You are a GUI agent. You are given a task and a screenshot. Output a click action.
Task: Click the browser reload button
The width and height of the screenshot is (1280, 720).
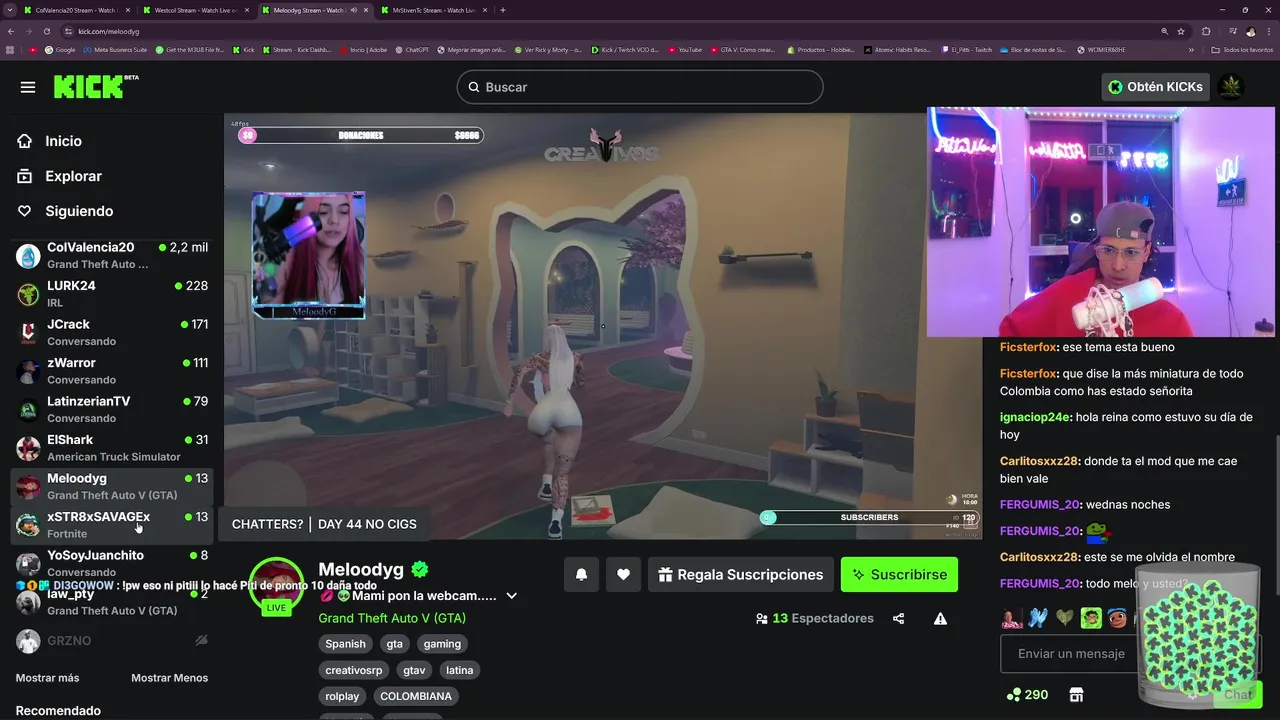pyautogui.click(x=49, y=31)
